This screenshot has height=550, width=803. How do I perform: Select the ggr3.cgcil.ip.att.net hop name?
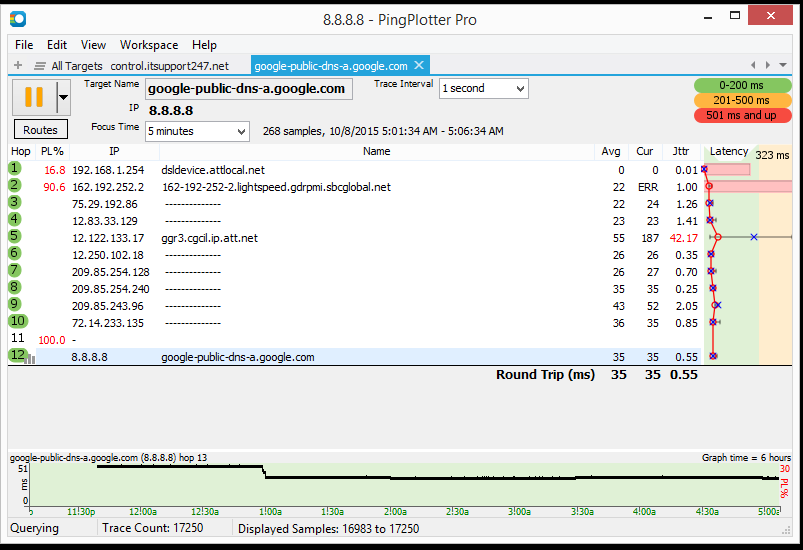click(209, 238)
